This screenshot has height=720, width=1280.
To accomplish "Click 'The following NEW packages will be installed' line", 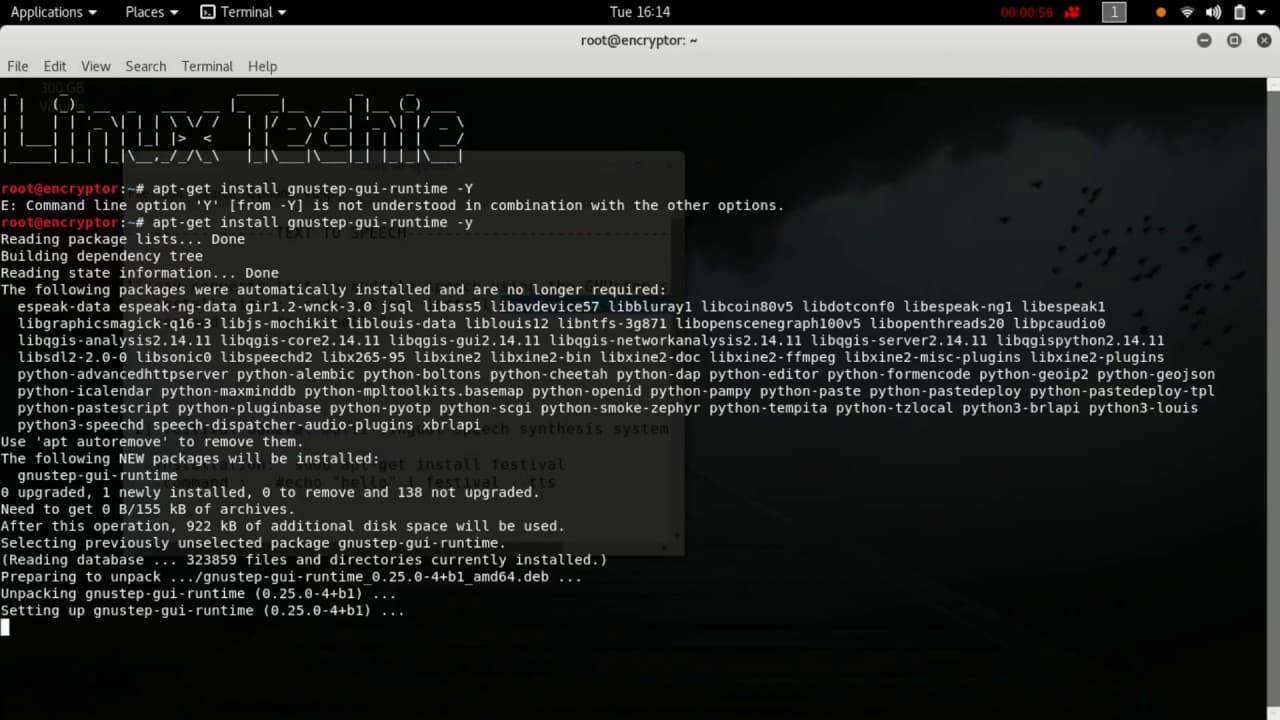I will [x=190, y=459].
